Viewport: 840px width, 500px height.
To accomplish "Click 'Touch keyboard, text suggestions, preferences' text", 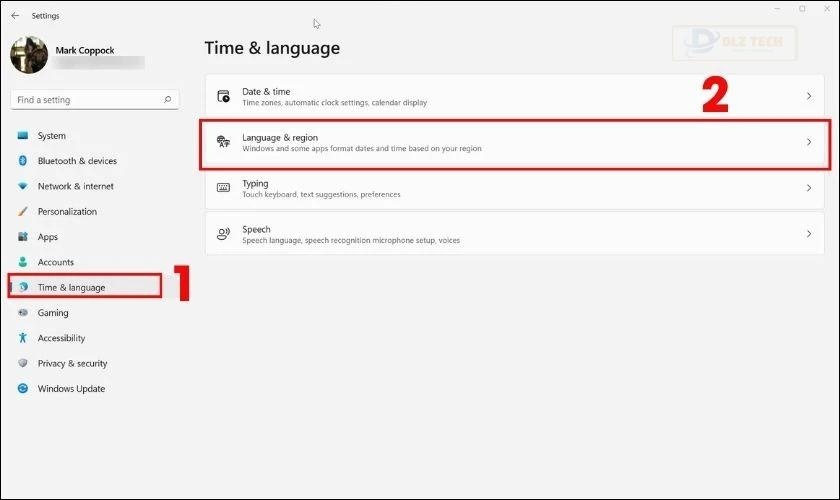I will tap(321, 195).
